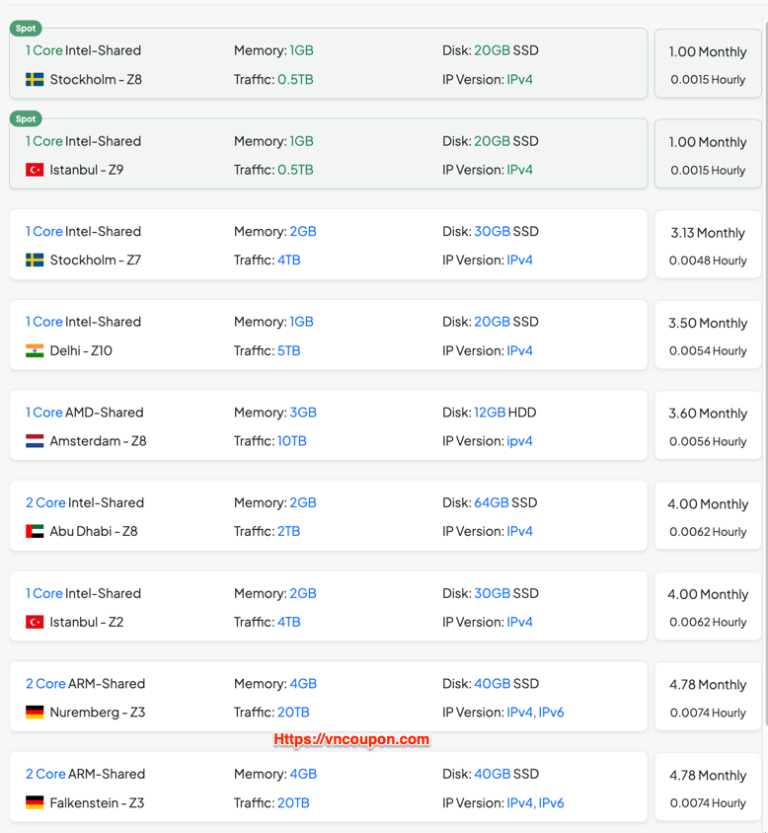Toggle the Spot badge on Stockholm-Z8 plan
Image resolution: width=768 pixels, height=833 pixels.
[26, 28]
